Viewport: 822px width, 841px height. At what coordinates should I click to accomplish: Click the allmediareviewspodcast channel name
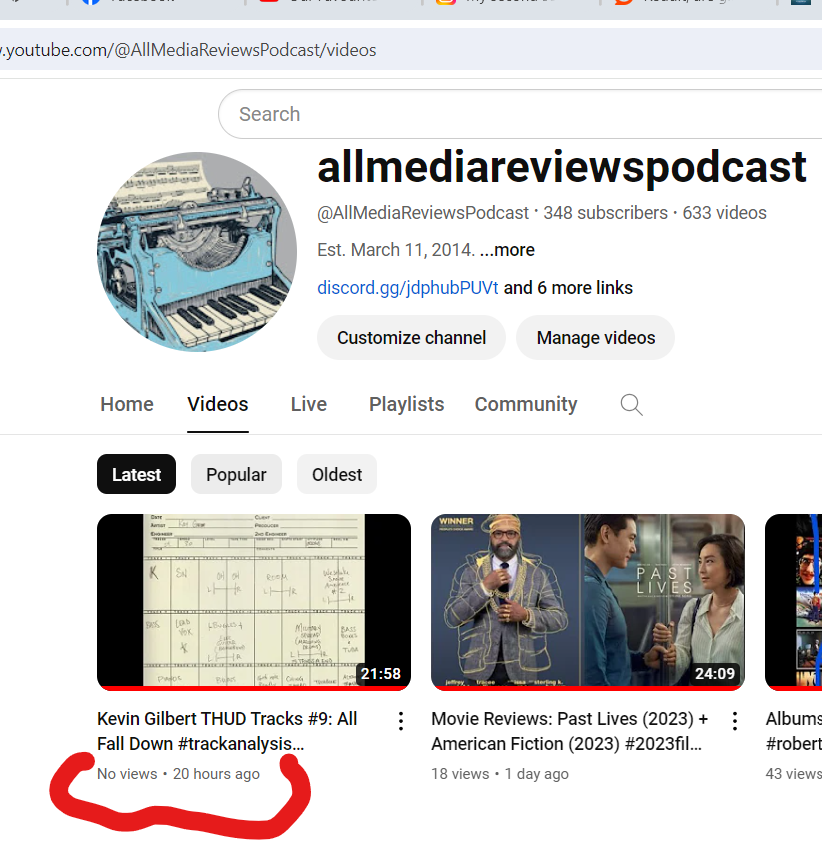click(x=562, y=167)
